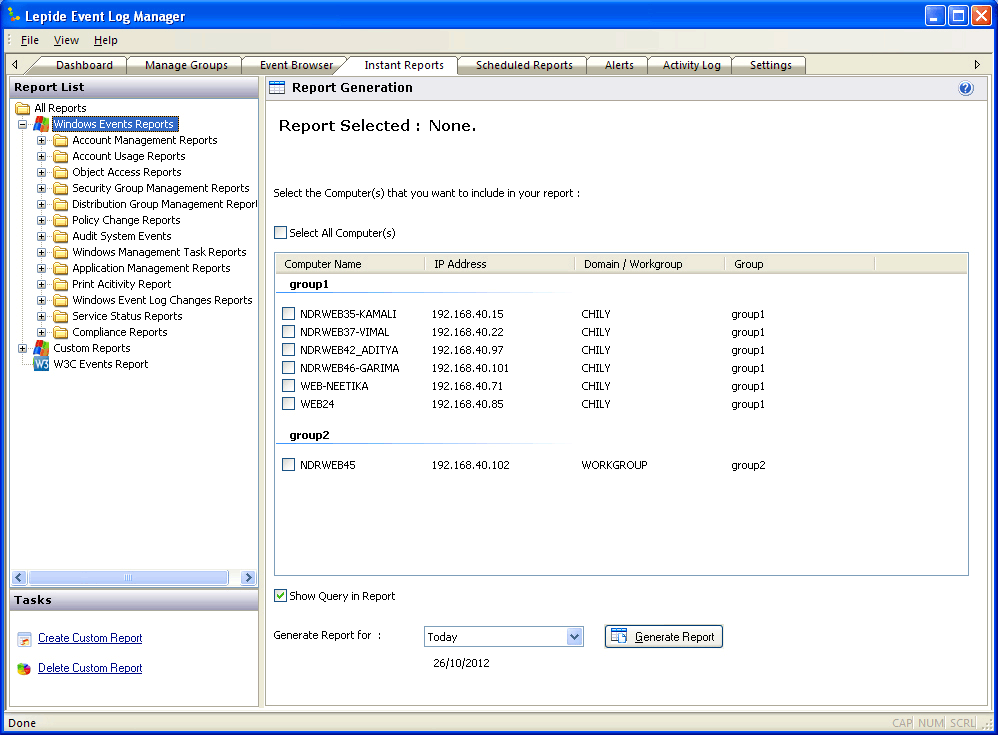Check the NDRWEB35-KAMALI computer checkbox
Image resolution: width=998 pixels, height=735 pixels.
tap(288, 314)
